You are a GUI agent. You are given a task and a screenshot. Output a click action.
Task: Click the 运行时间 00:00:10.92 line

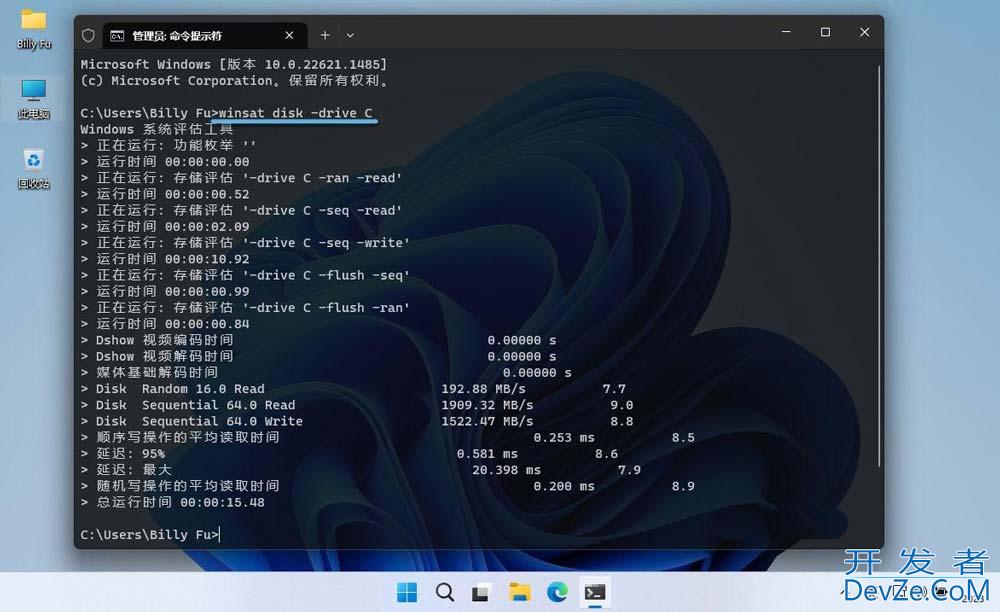point(165,259)
